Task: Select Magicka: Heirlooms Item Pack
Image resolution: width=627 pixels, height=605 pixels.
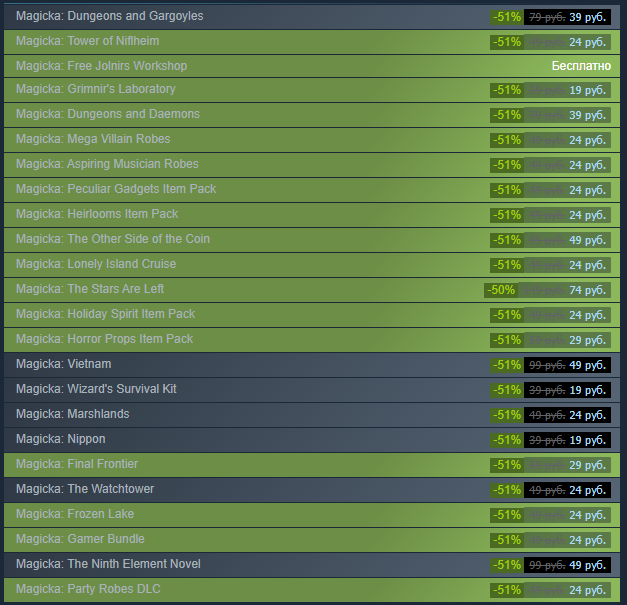Action: (312, 215)
